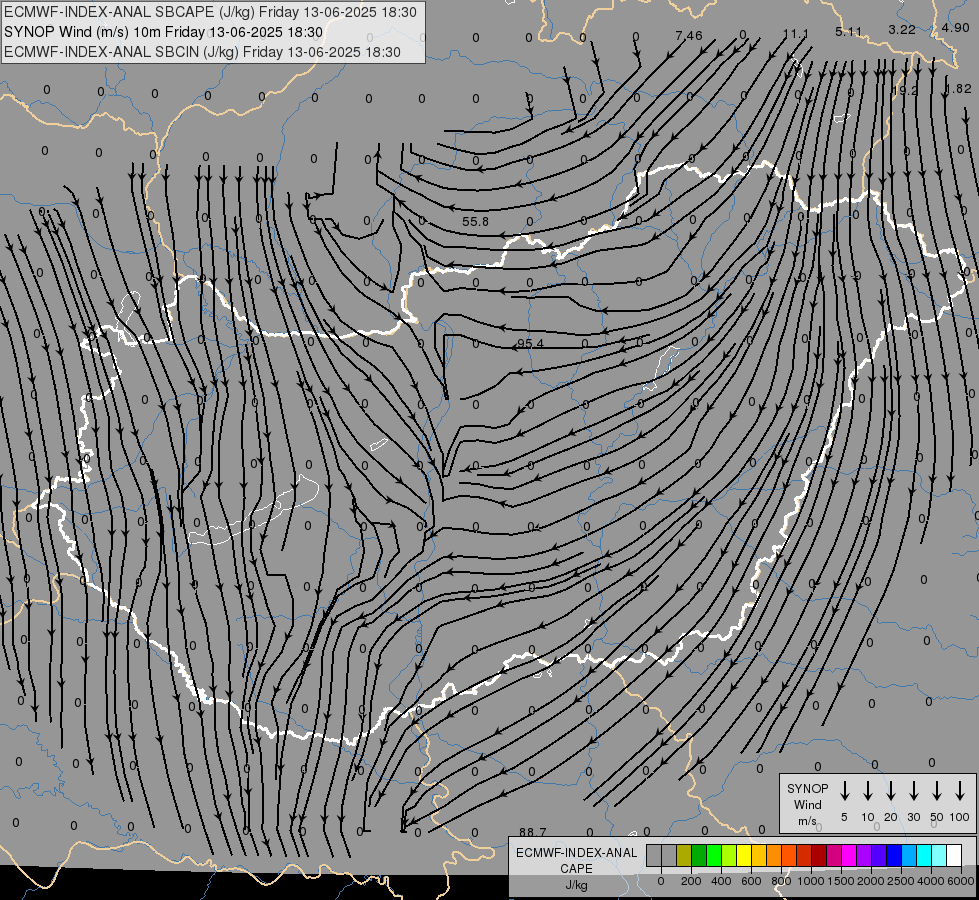The width and height of the screenshot is (979, 900).
Task: Click the 4.90 value at top right
Action: [x=955, y=27]
